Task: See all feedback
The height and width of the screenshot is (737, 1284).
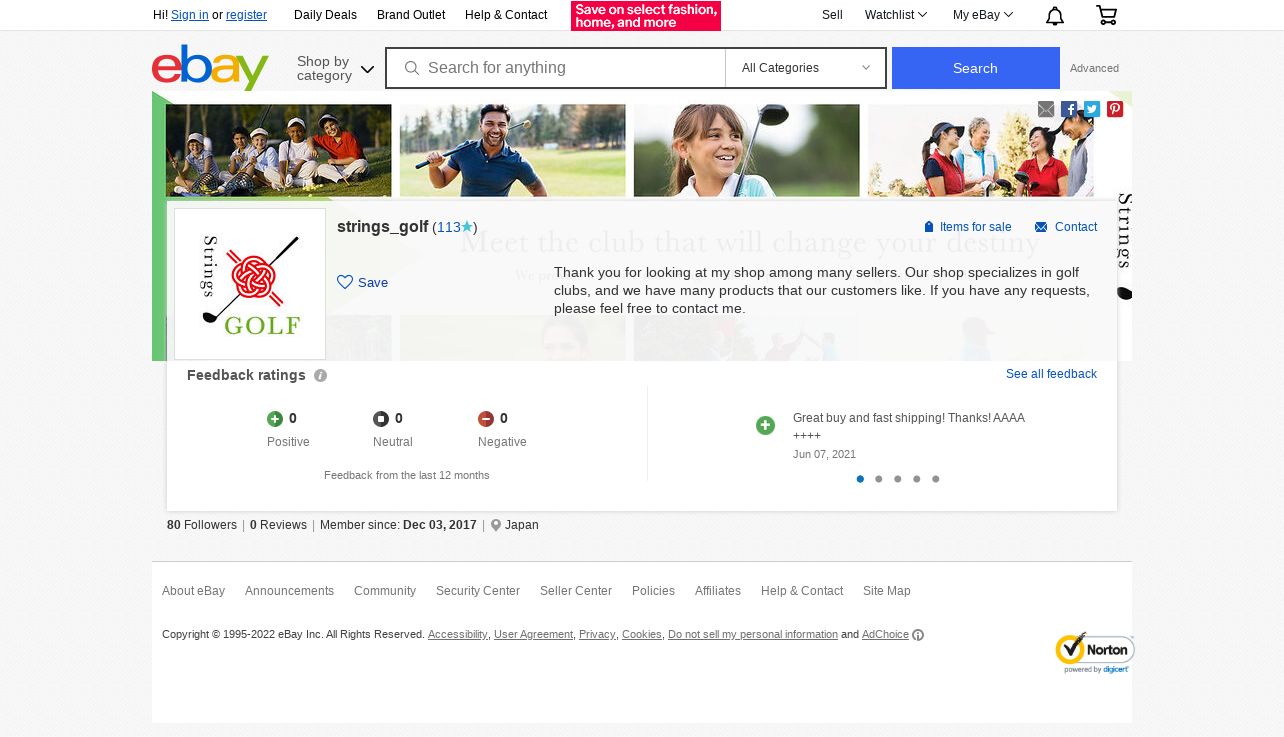Action: [x=1051, y=374]
